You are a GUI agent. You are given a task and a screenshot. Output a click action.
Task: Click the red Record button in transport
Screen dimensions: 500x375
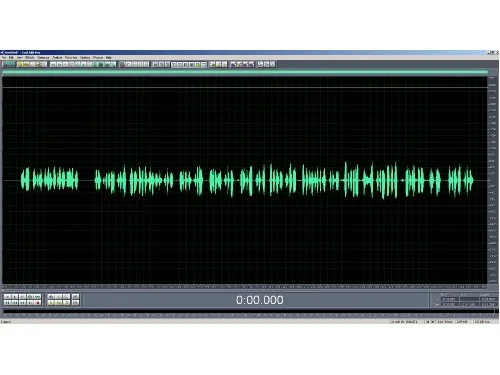click(38, 303)
